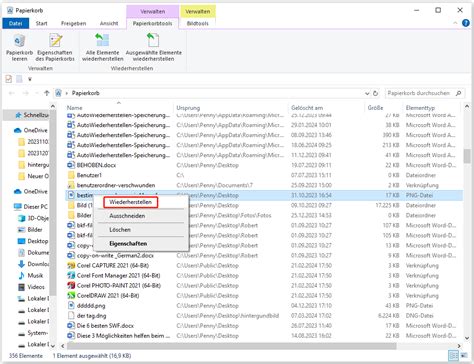The height and width of the screenshot is (364, 474).
Task: Click the quick access properties icon
Action: 9,79
